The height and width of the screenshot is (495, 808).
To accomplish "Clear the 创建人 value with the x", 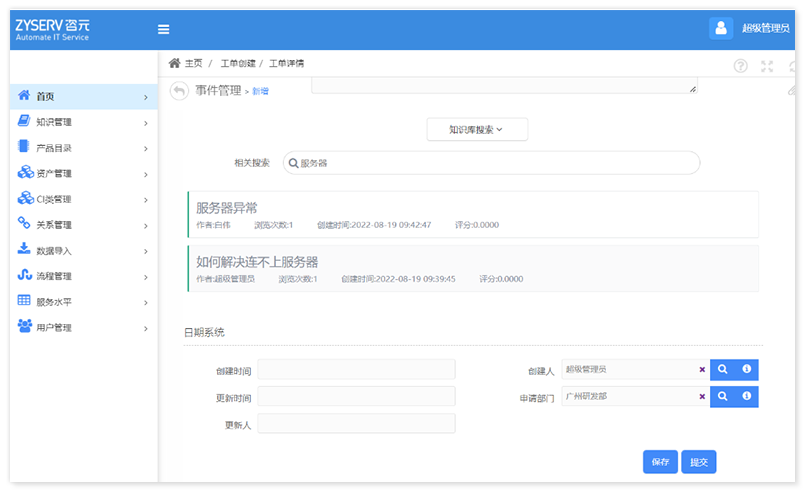I will pos(702,370).
